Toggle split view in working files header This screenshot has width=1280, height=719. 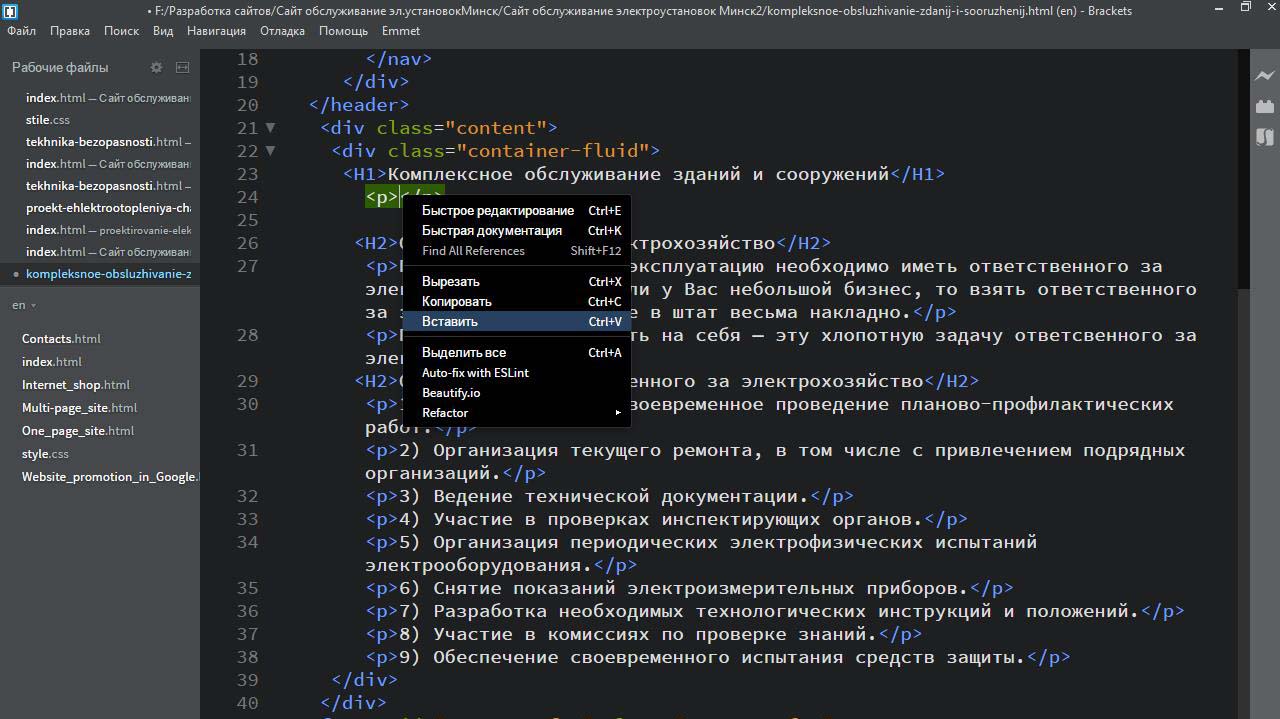(182, 67)
